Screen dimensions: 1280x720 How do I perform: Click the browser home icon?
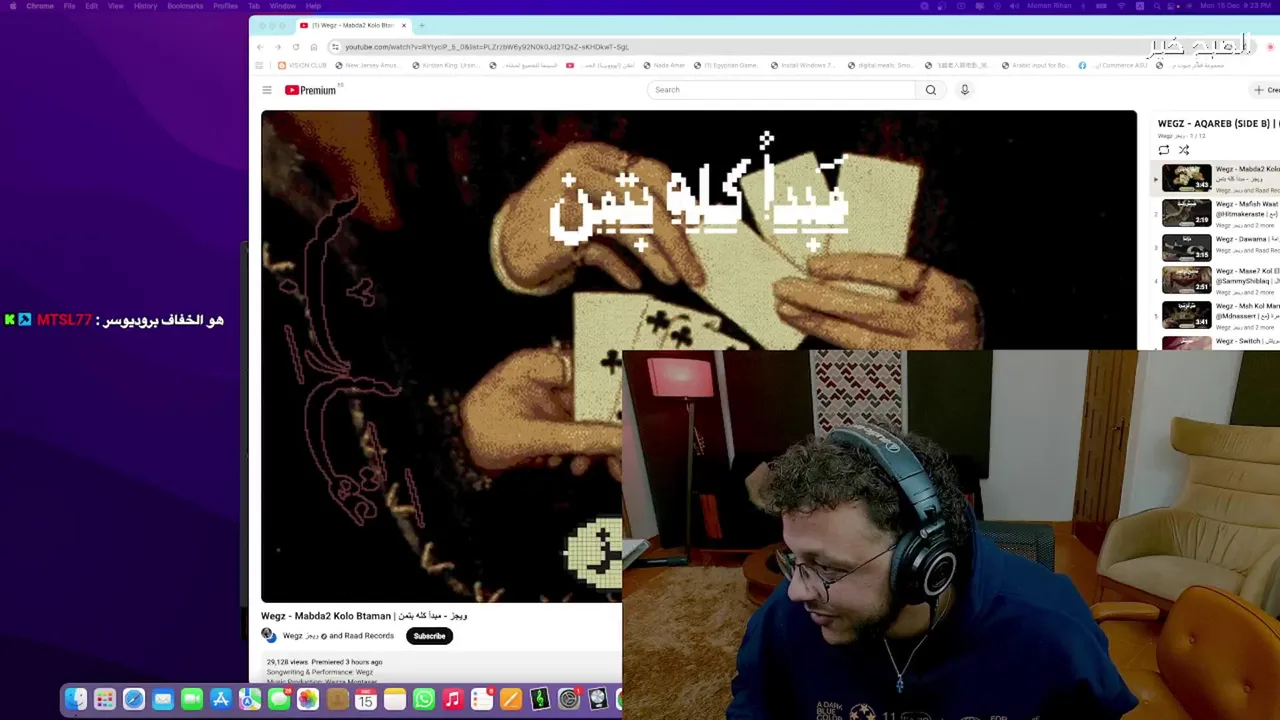(314, 47)
